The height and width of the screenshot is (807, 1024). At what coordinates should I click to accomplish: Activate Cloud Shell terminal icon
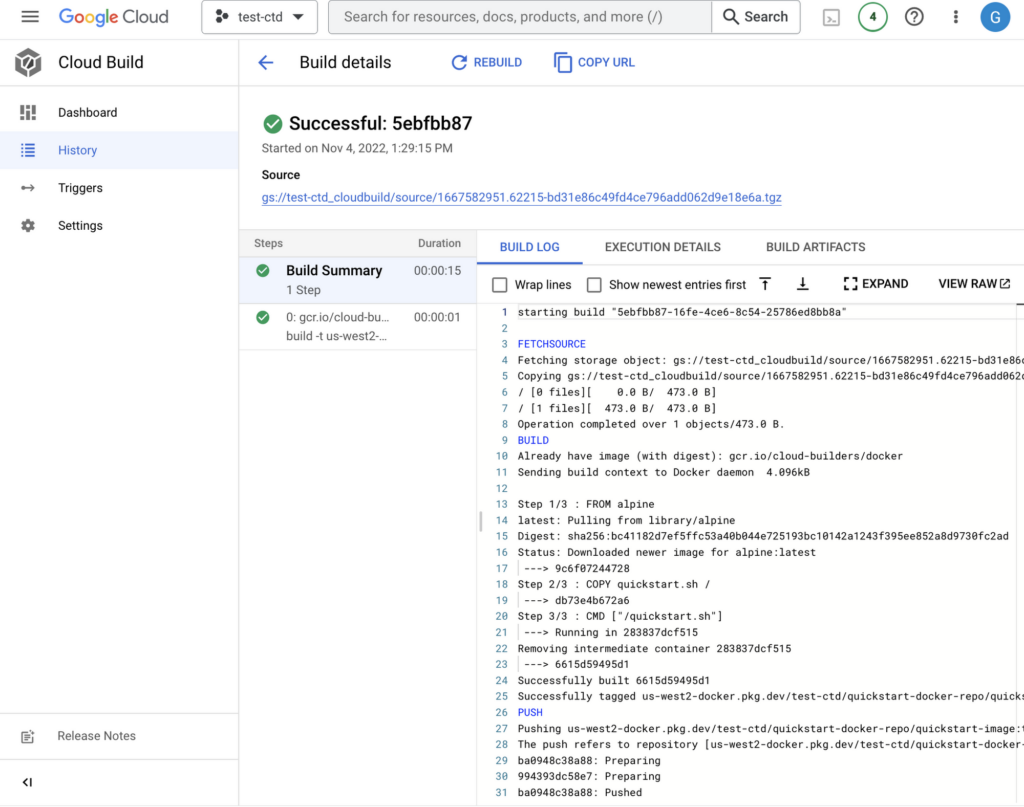pos(831,18)
